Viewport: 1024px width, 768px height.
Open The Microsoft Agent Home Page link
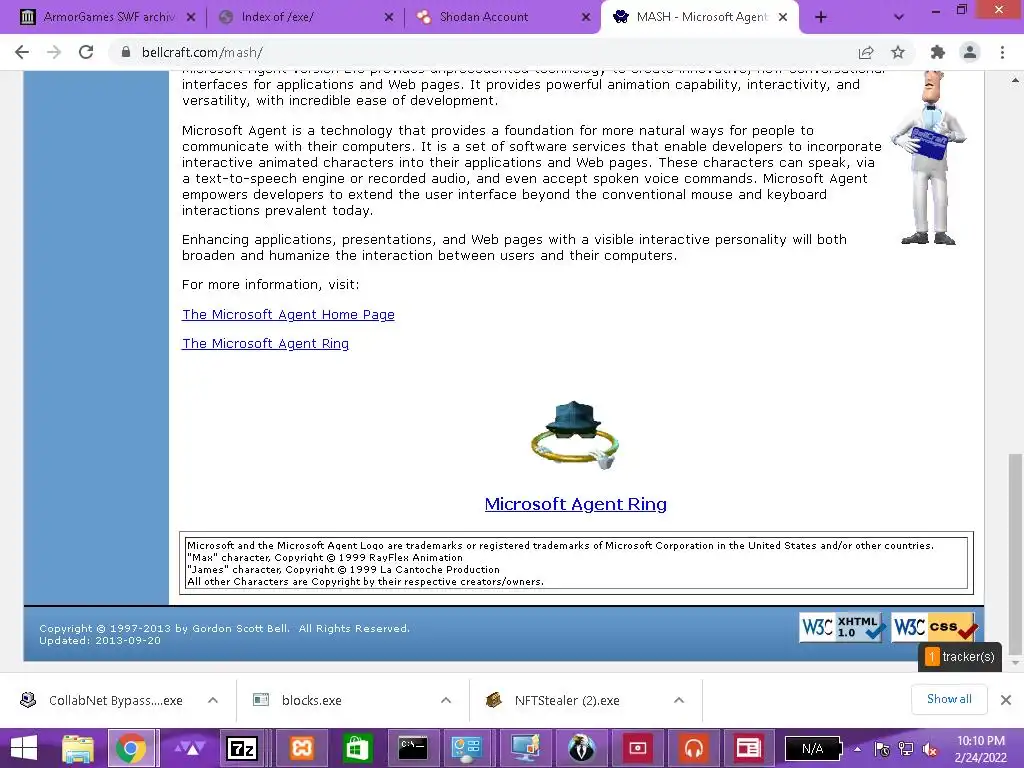288,315
